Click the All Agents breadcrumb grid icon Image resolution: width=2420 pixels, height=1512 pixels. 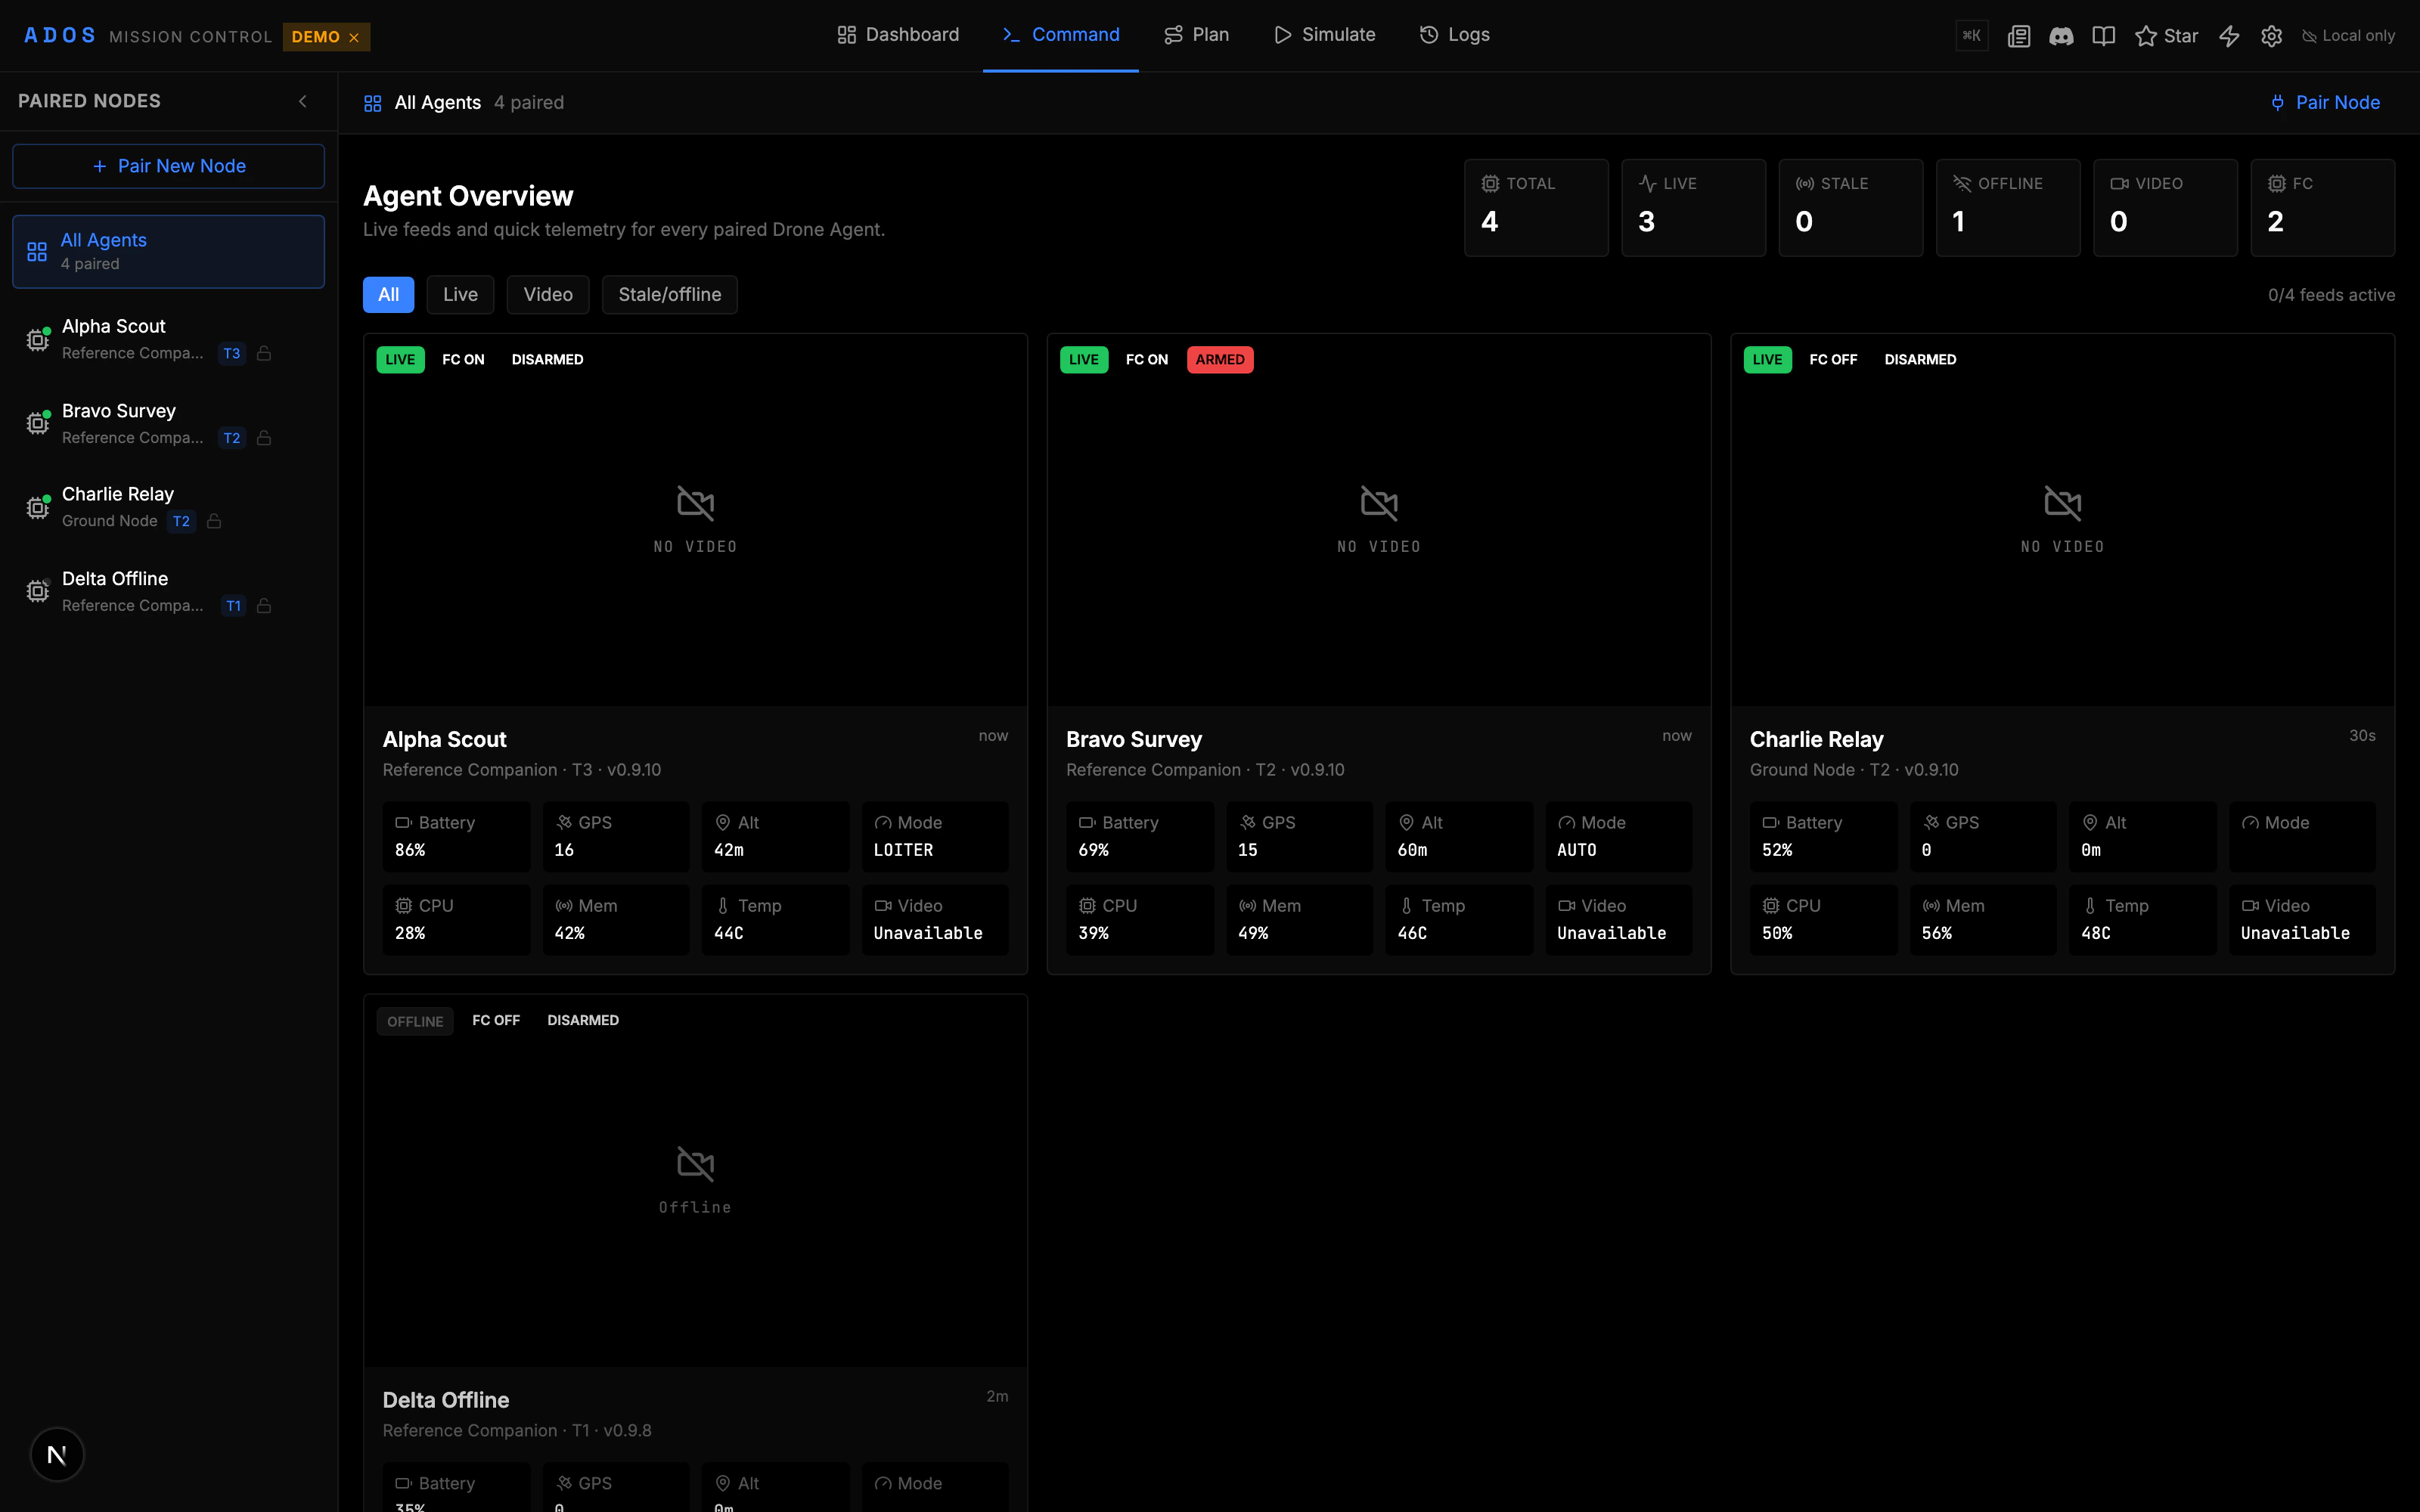[373, 103]
